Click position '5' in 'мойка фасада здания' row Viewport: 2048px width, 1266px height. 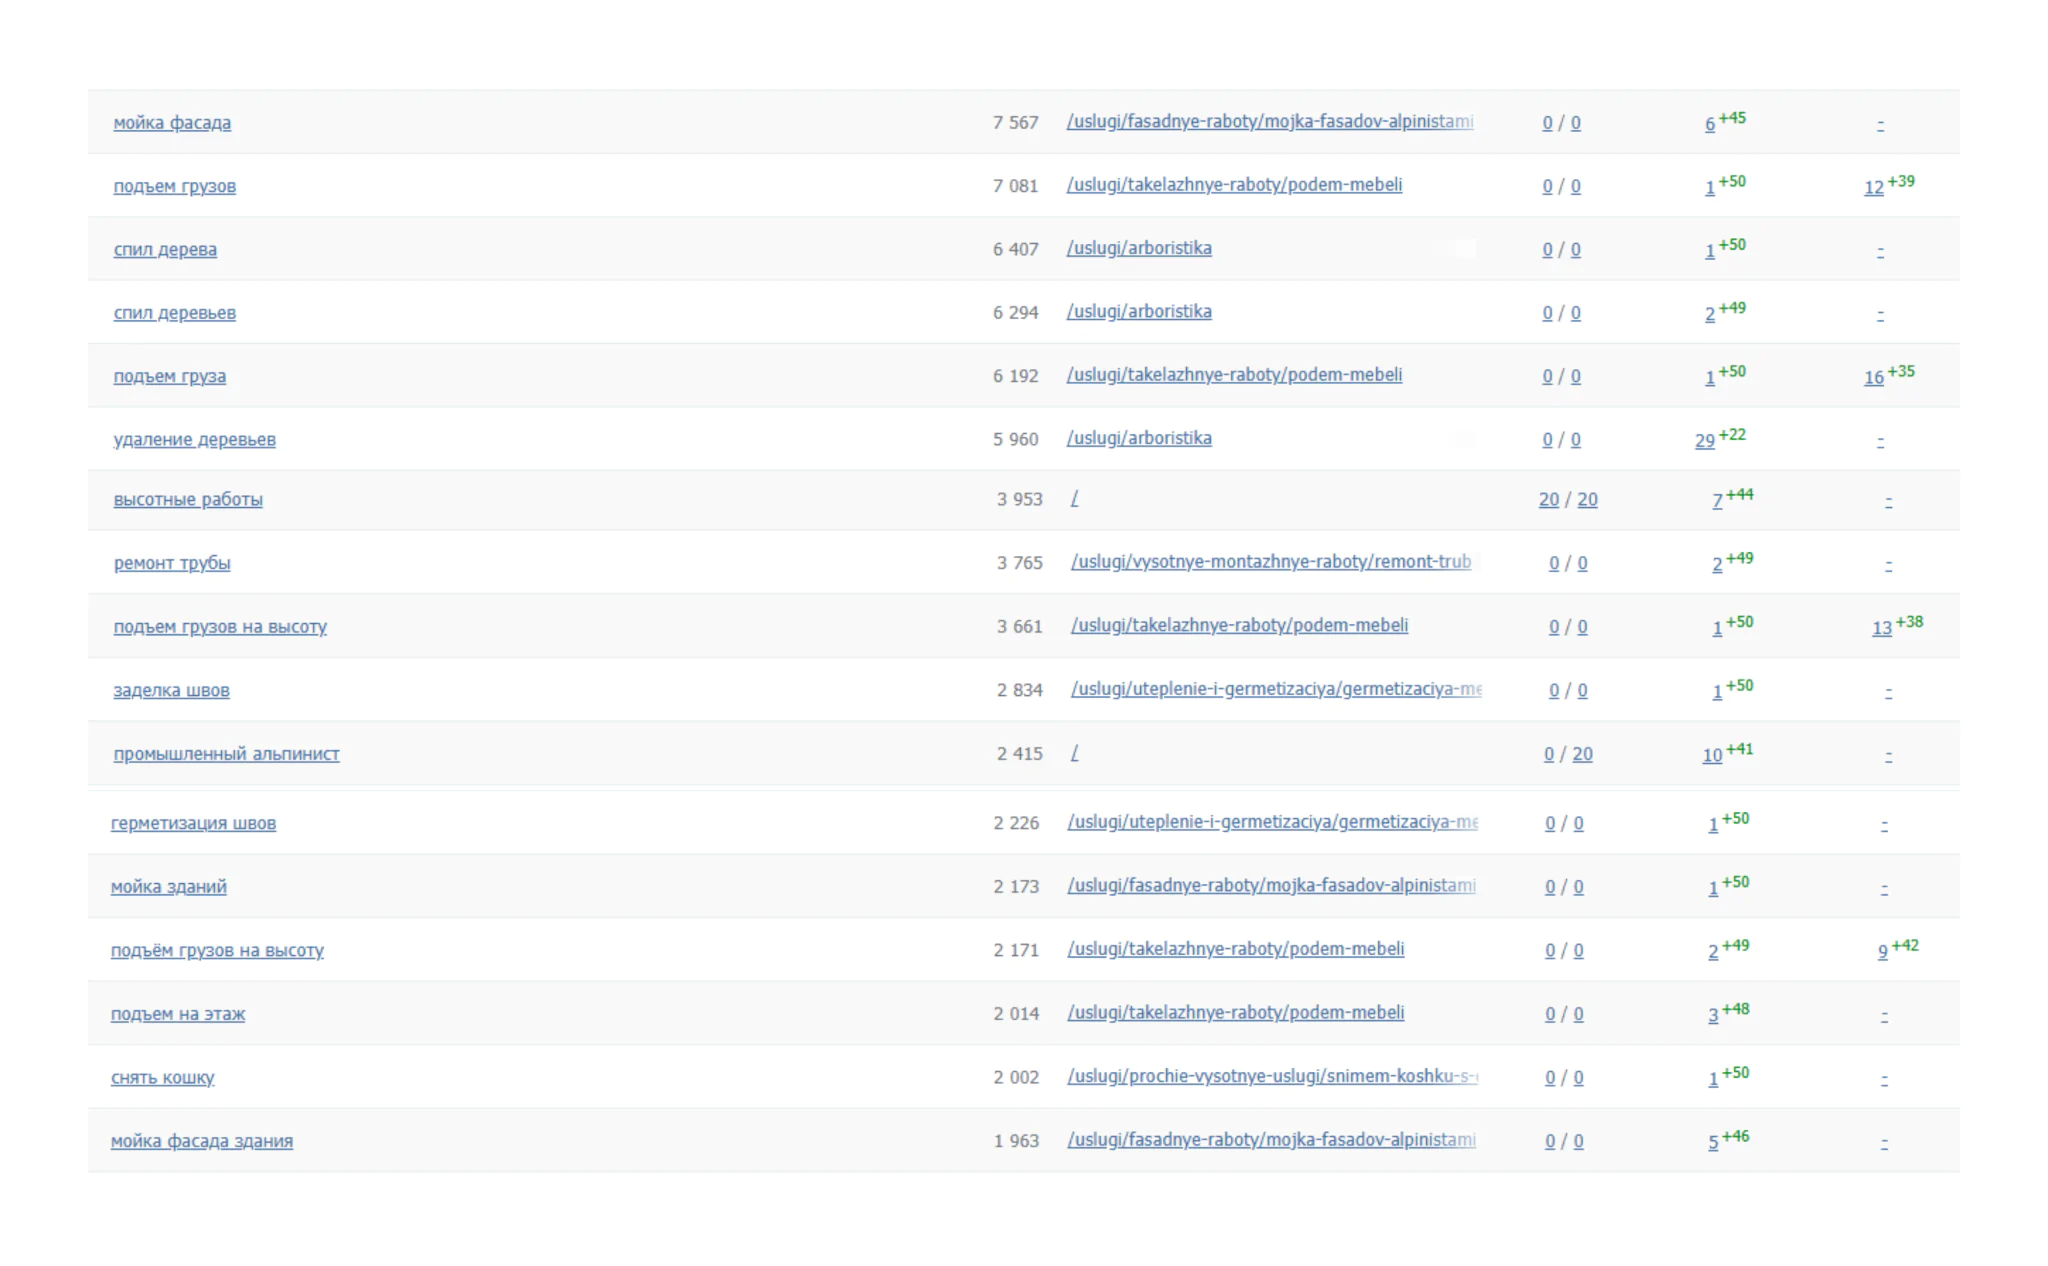click(x=1713, y=1142)
